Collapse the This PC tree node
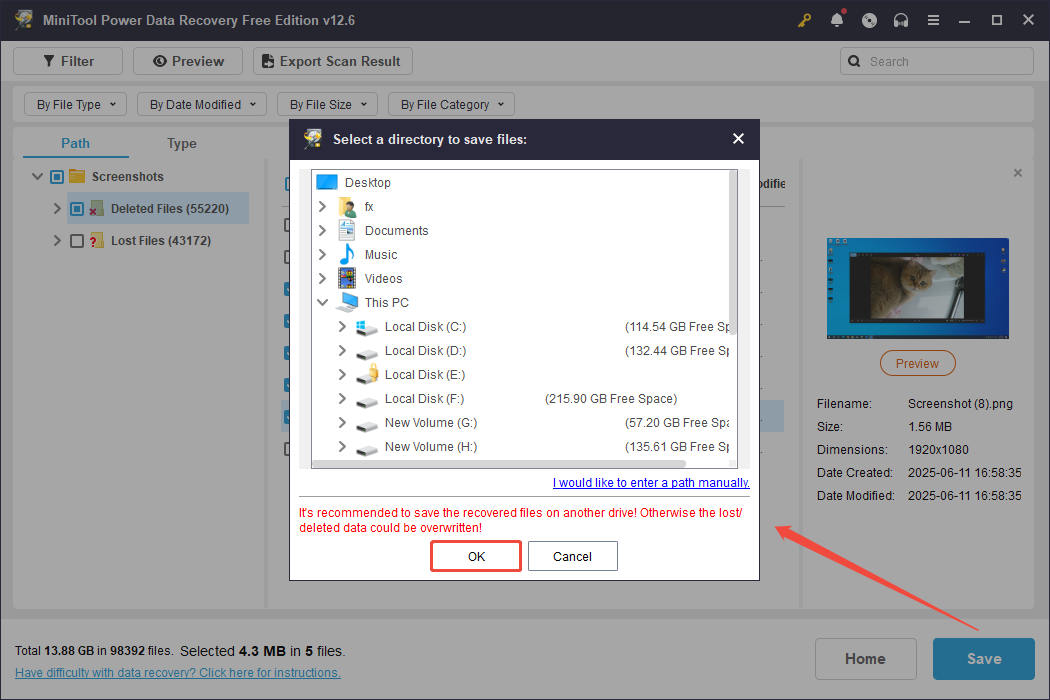Image resolution: width=1050 pixels, height=700 pixels. click(x=323, y=302)
